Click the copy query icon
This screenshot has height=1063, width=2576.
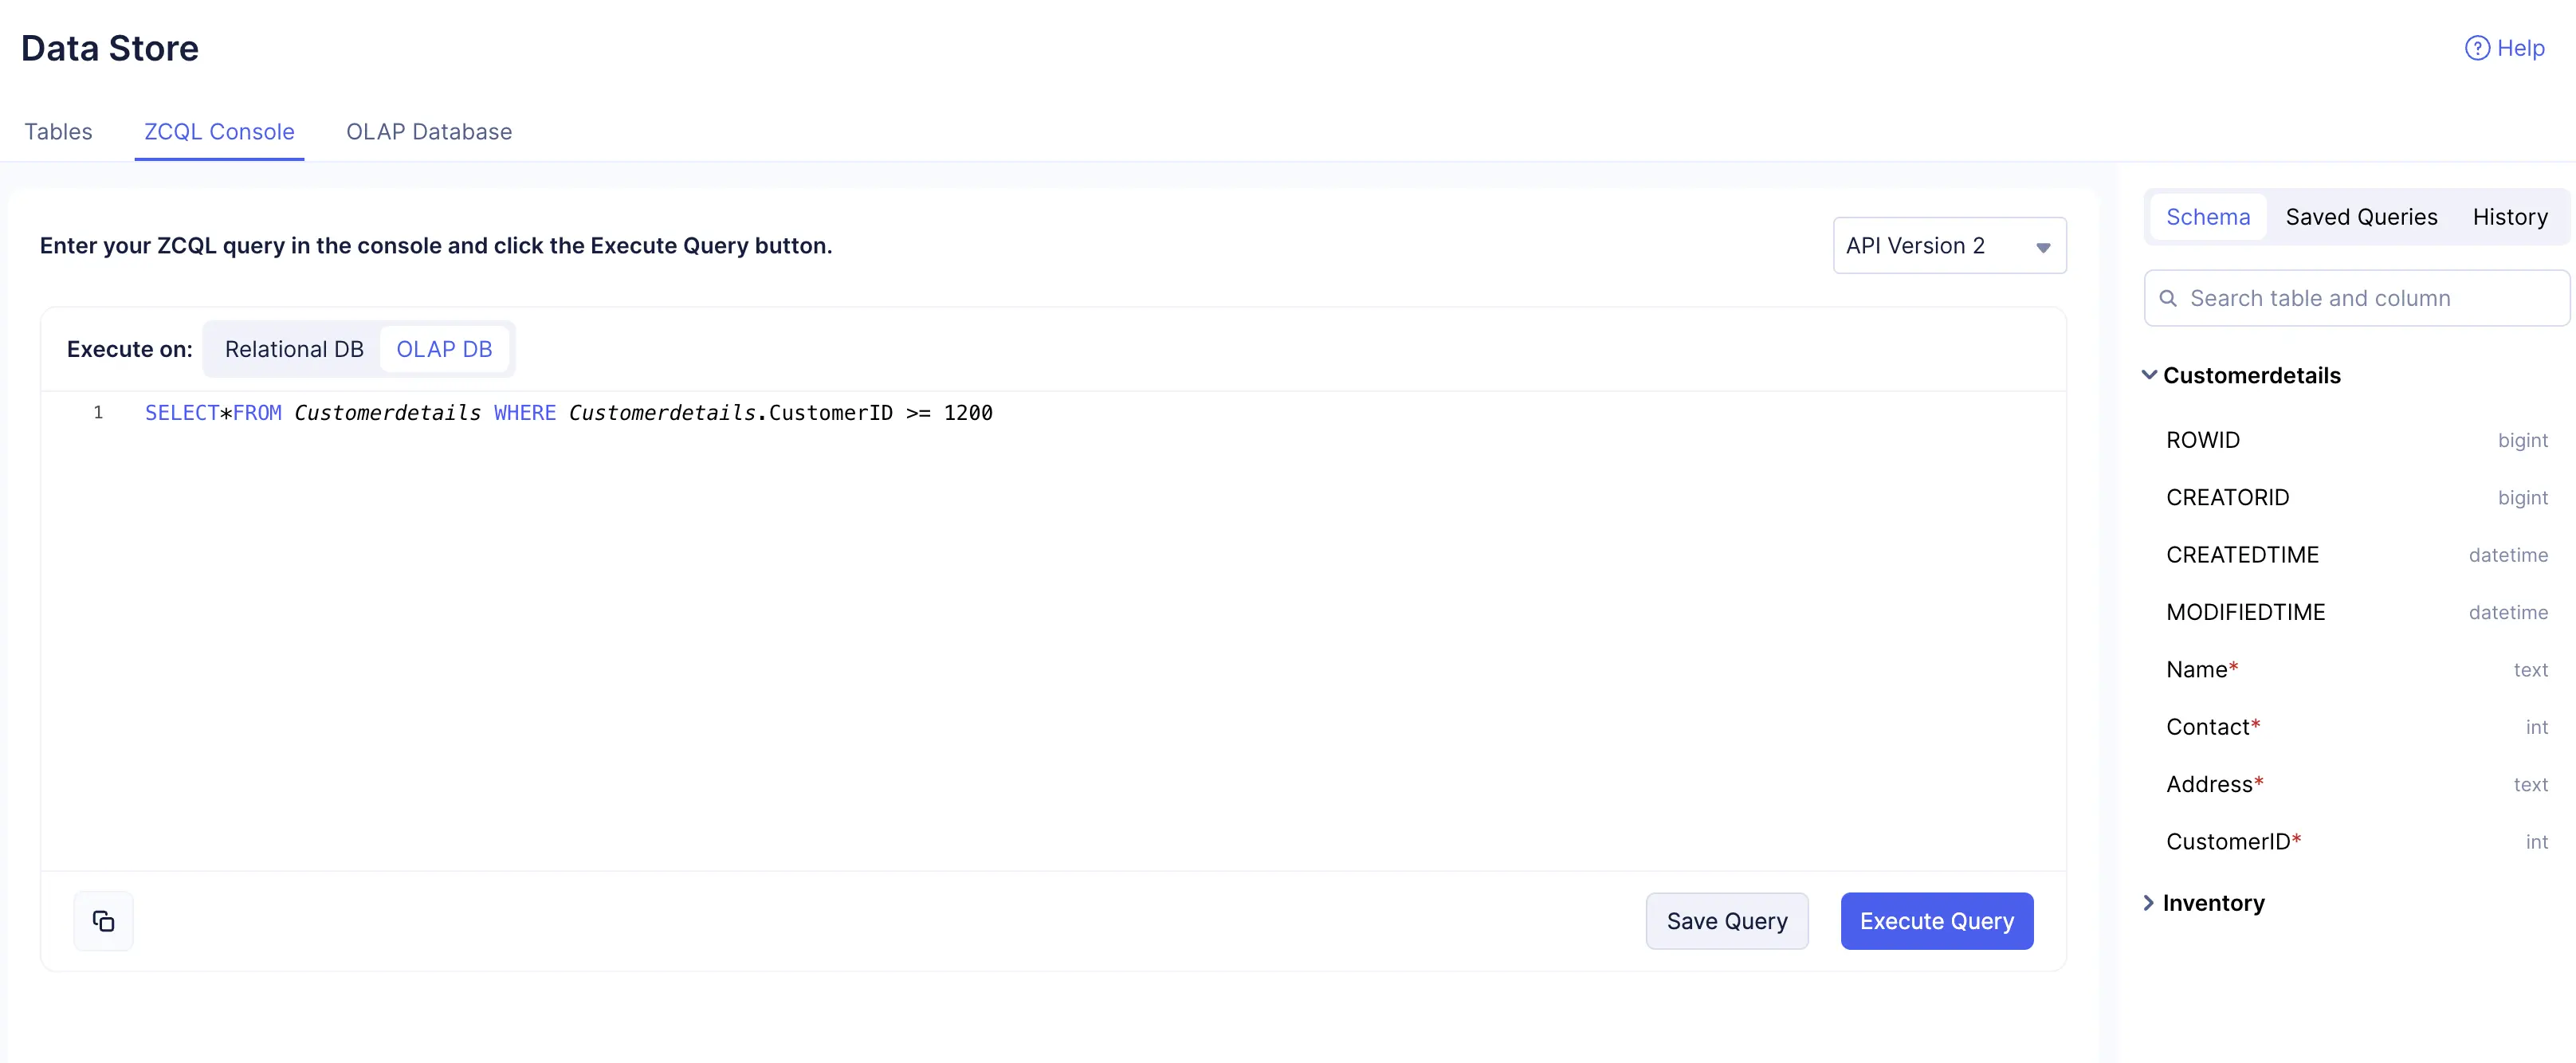point(103,920)
